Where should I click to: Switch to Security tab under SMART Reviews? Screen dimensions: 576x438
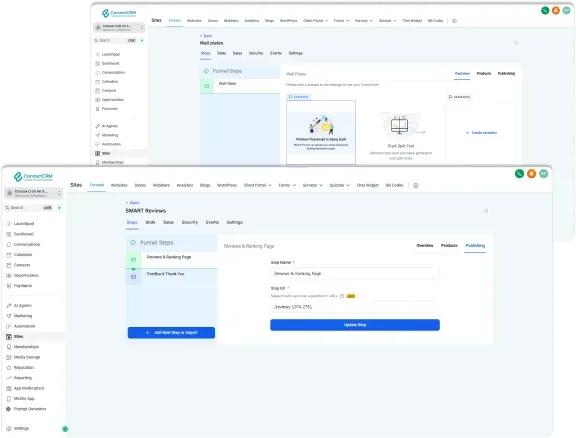pos(190,222)
